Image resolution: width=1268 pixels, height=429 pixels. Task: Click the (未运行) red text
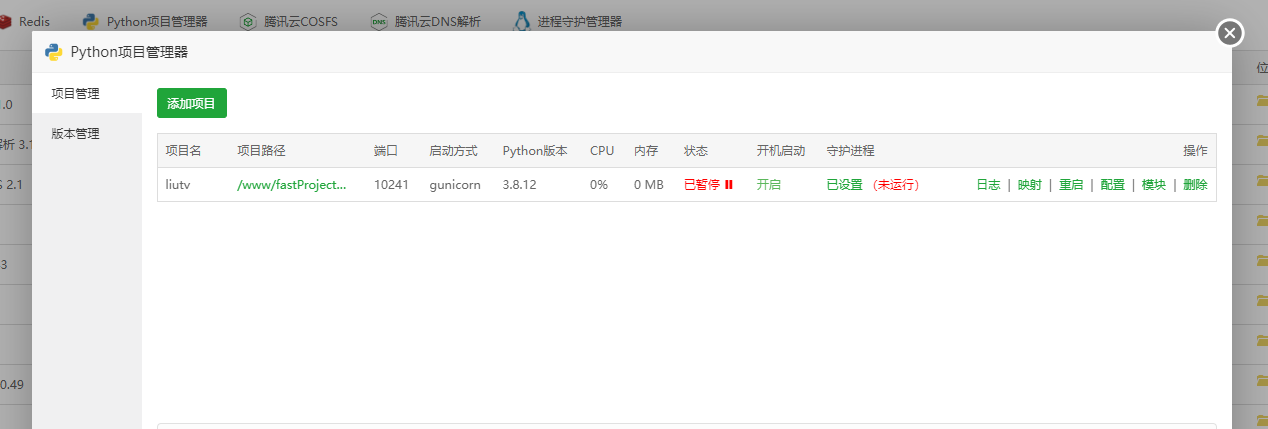point(895,185)
